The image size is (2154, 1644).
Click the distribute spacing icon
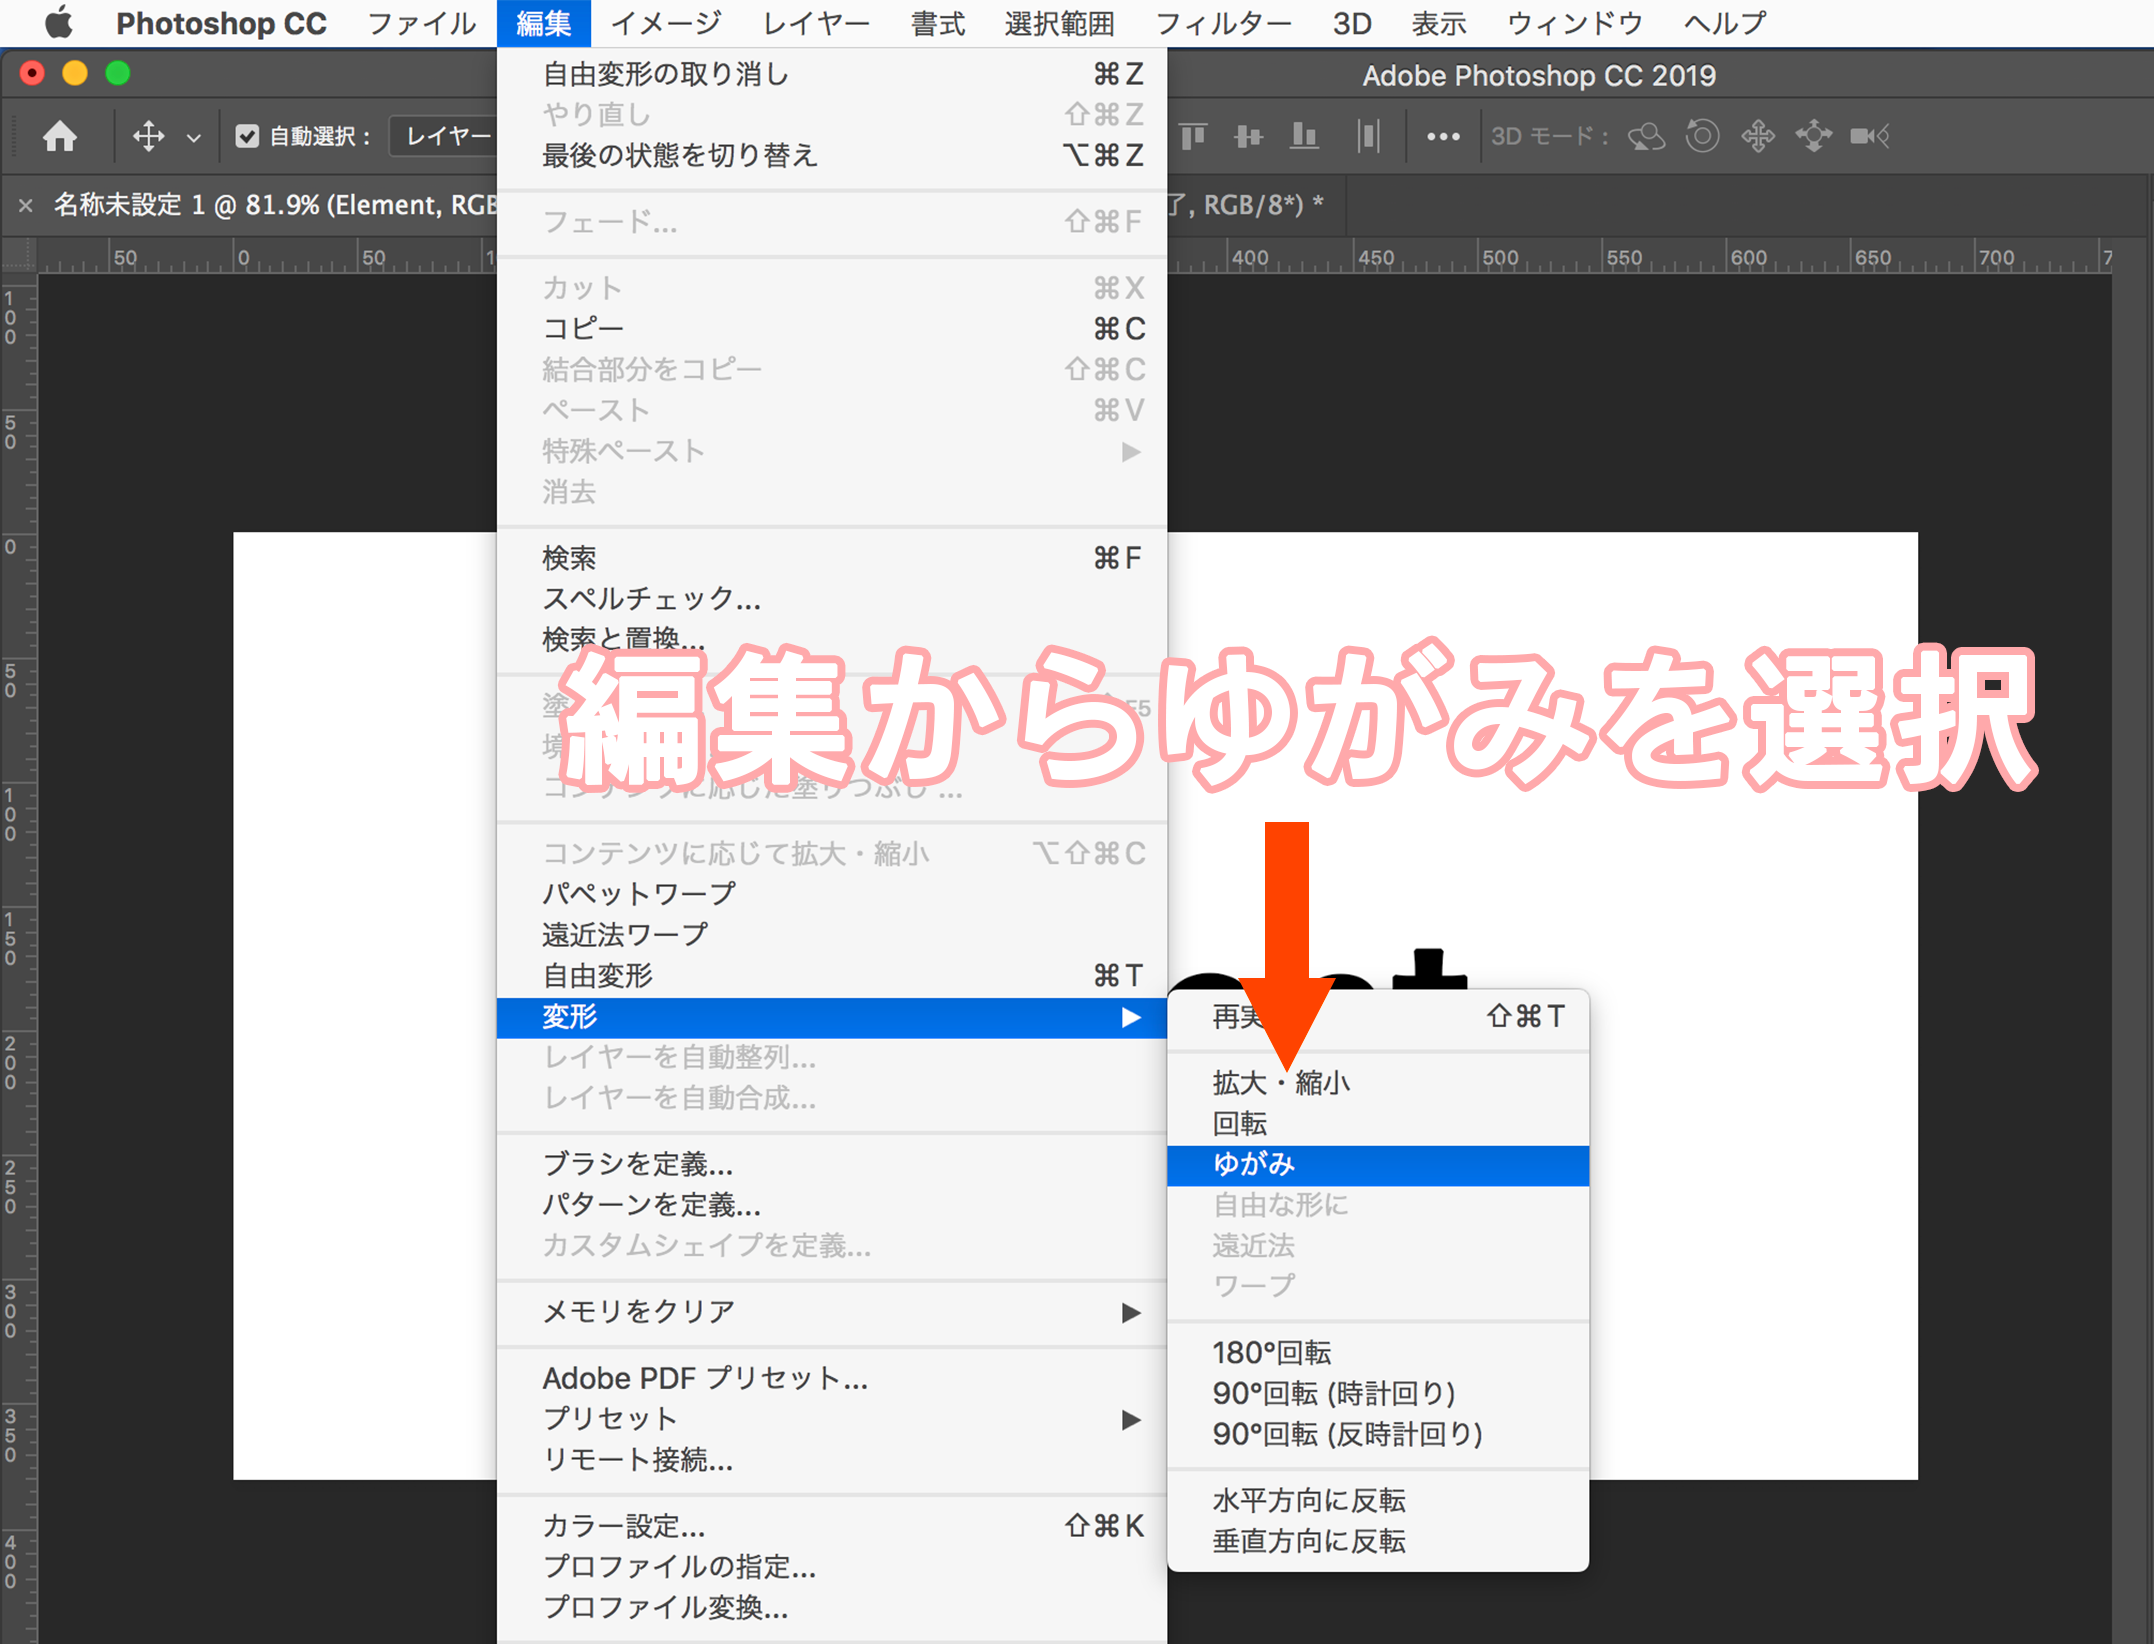(1368, 136)
